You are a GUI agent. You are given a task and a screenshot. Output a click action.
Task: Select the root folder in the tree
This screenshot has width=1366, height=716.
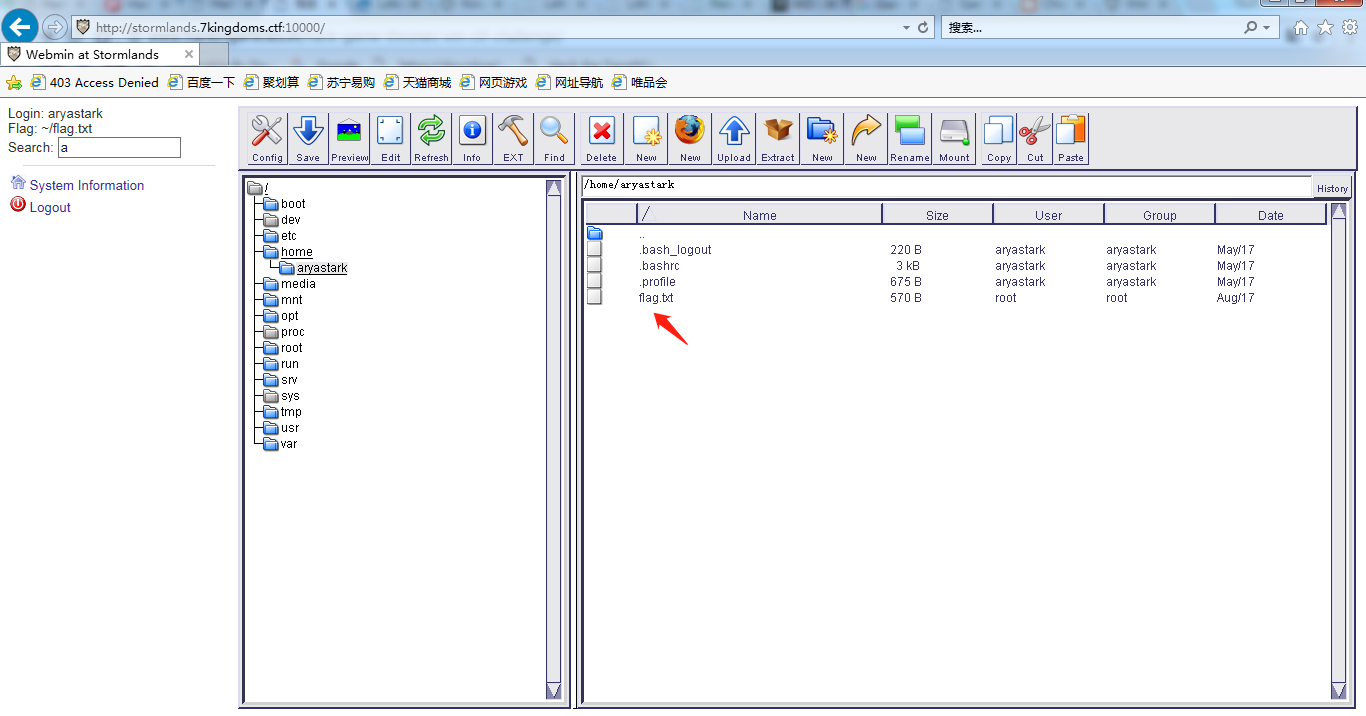(x=291, y=348)
